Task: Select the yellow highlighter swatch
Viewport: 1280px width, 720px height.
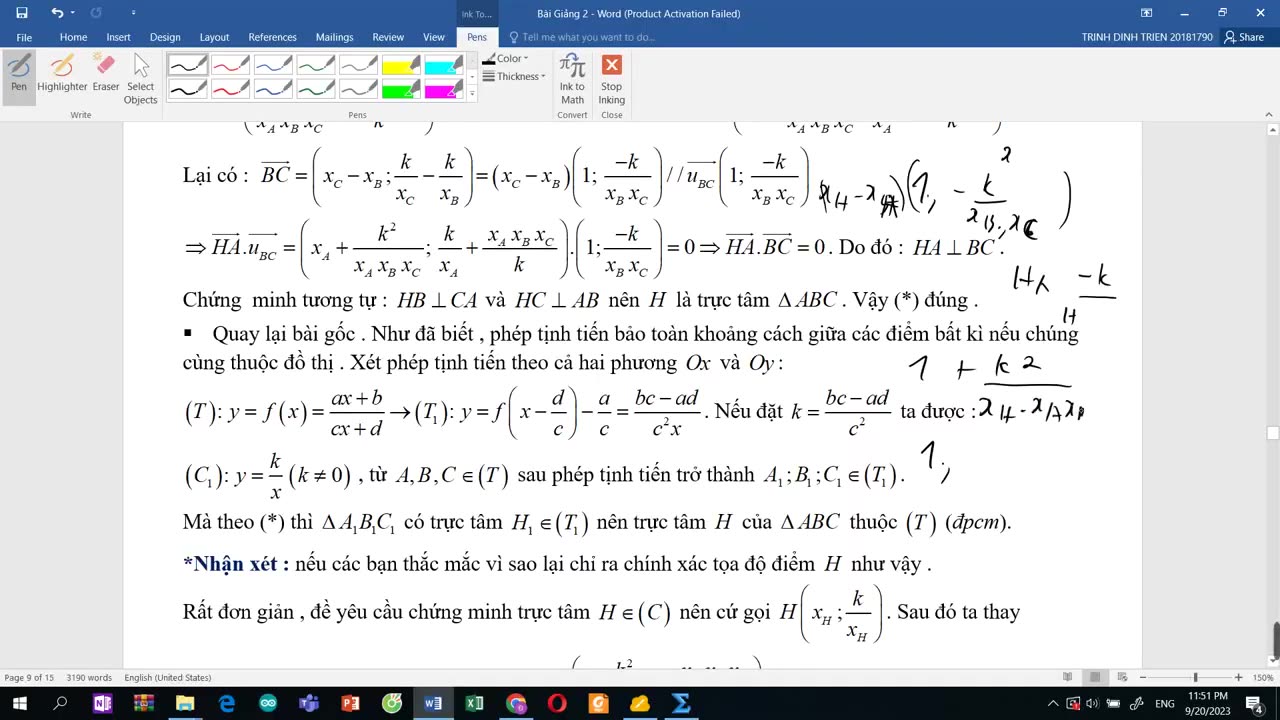Action: coord(401,65)
